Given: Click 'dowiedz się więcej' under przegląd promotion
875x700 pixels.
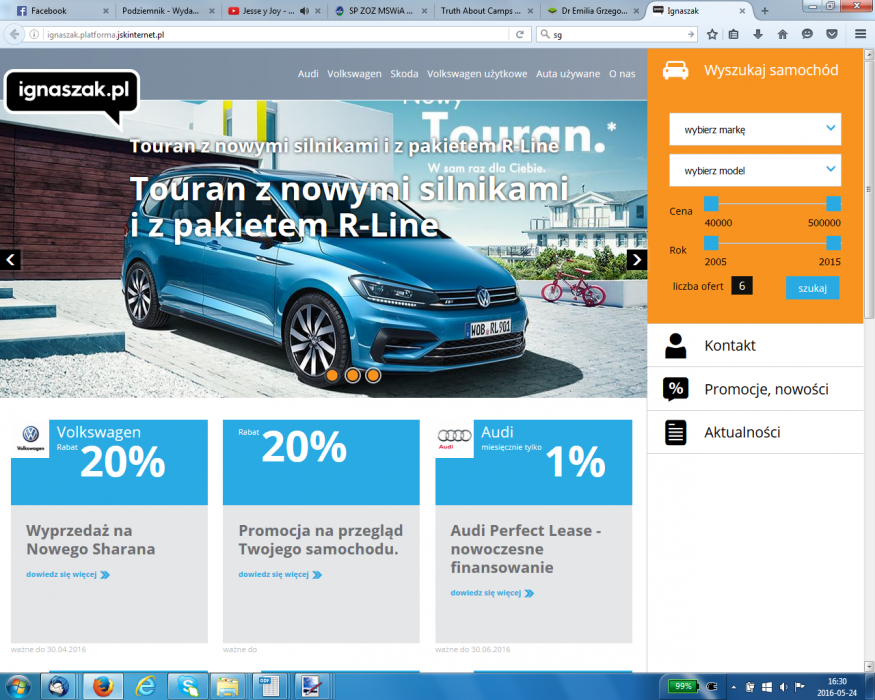Looking at the screenshot, I should (x=280, y=574).
